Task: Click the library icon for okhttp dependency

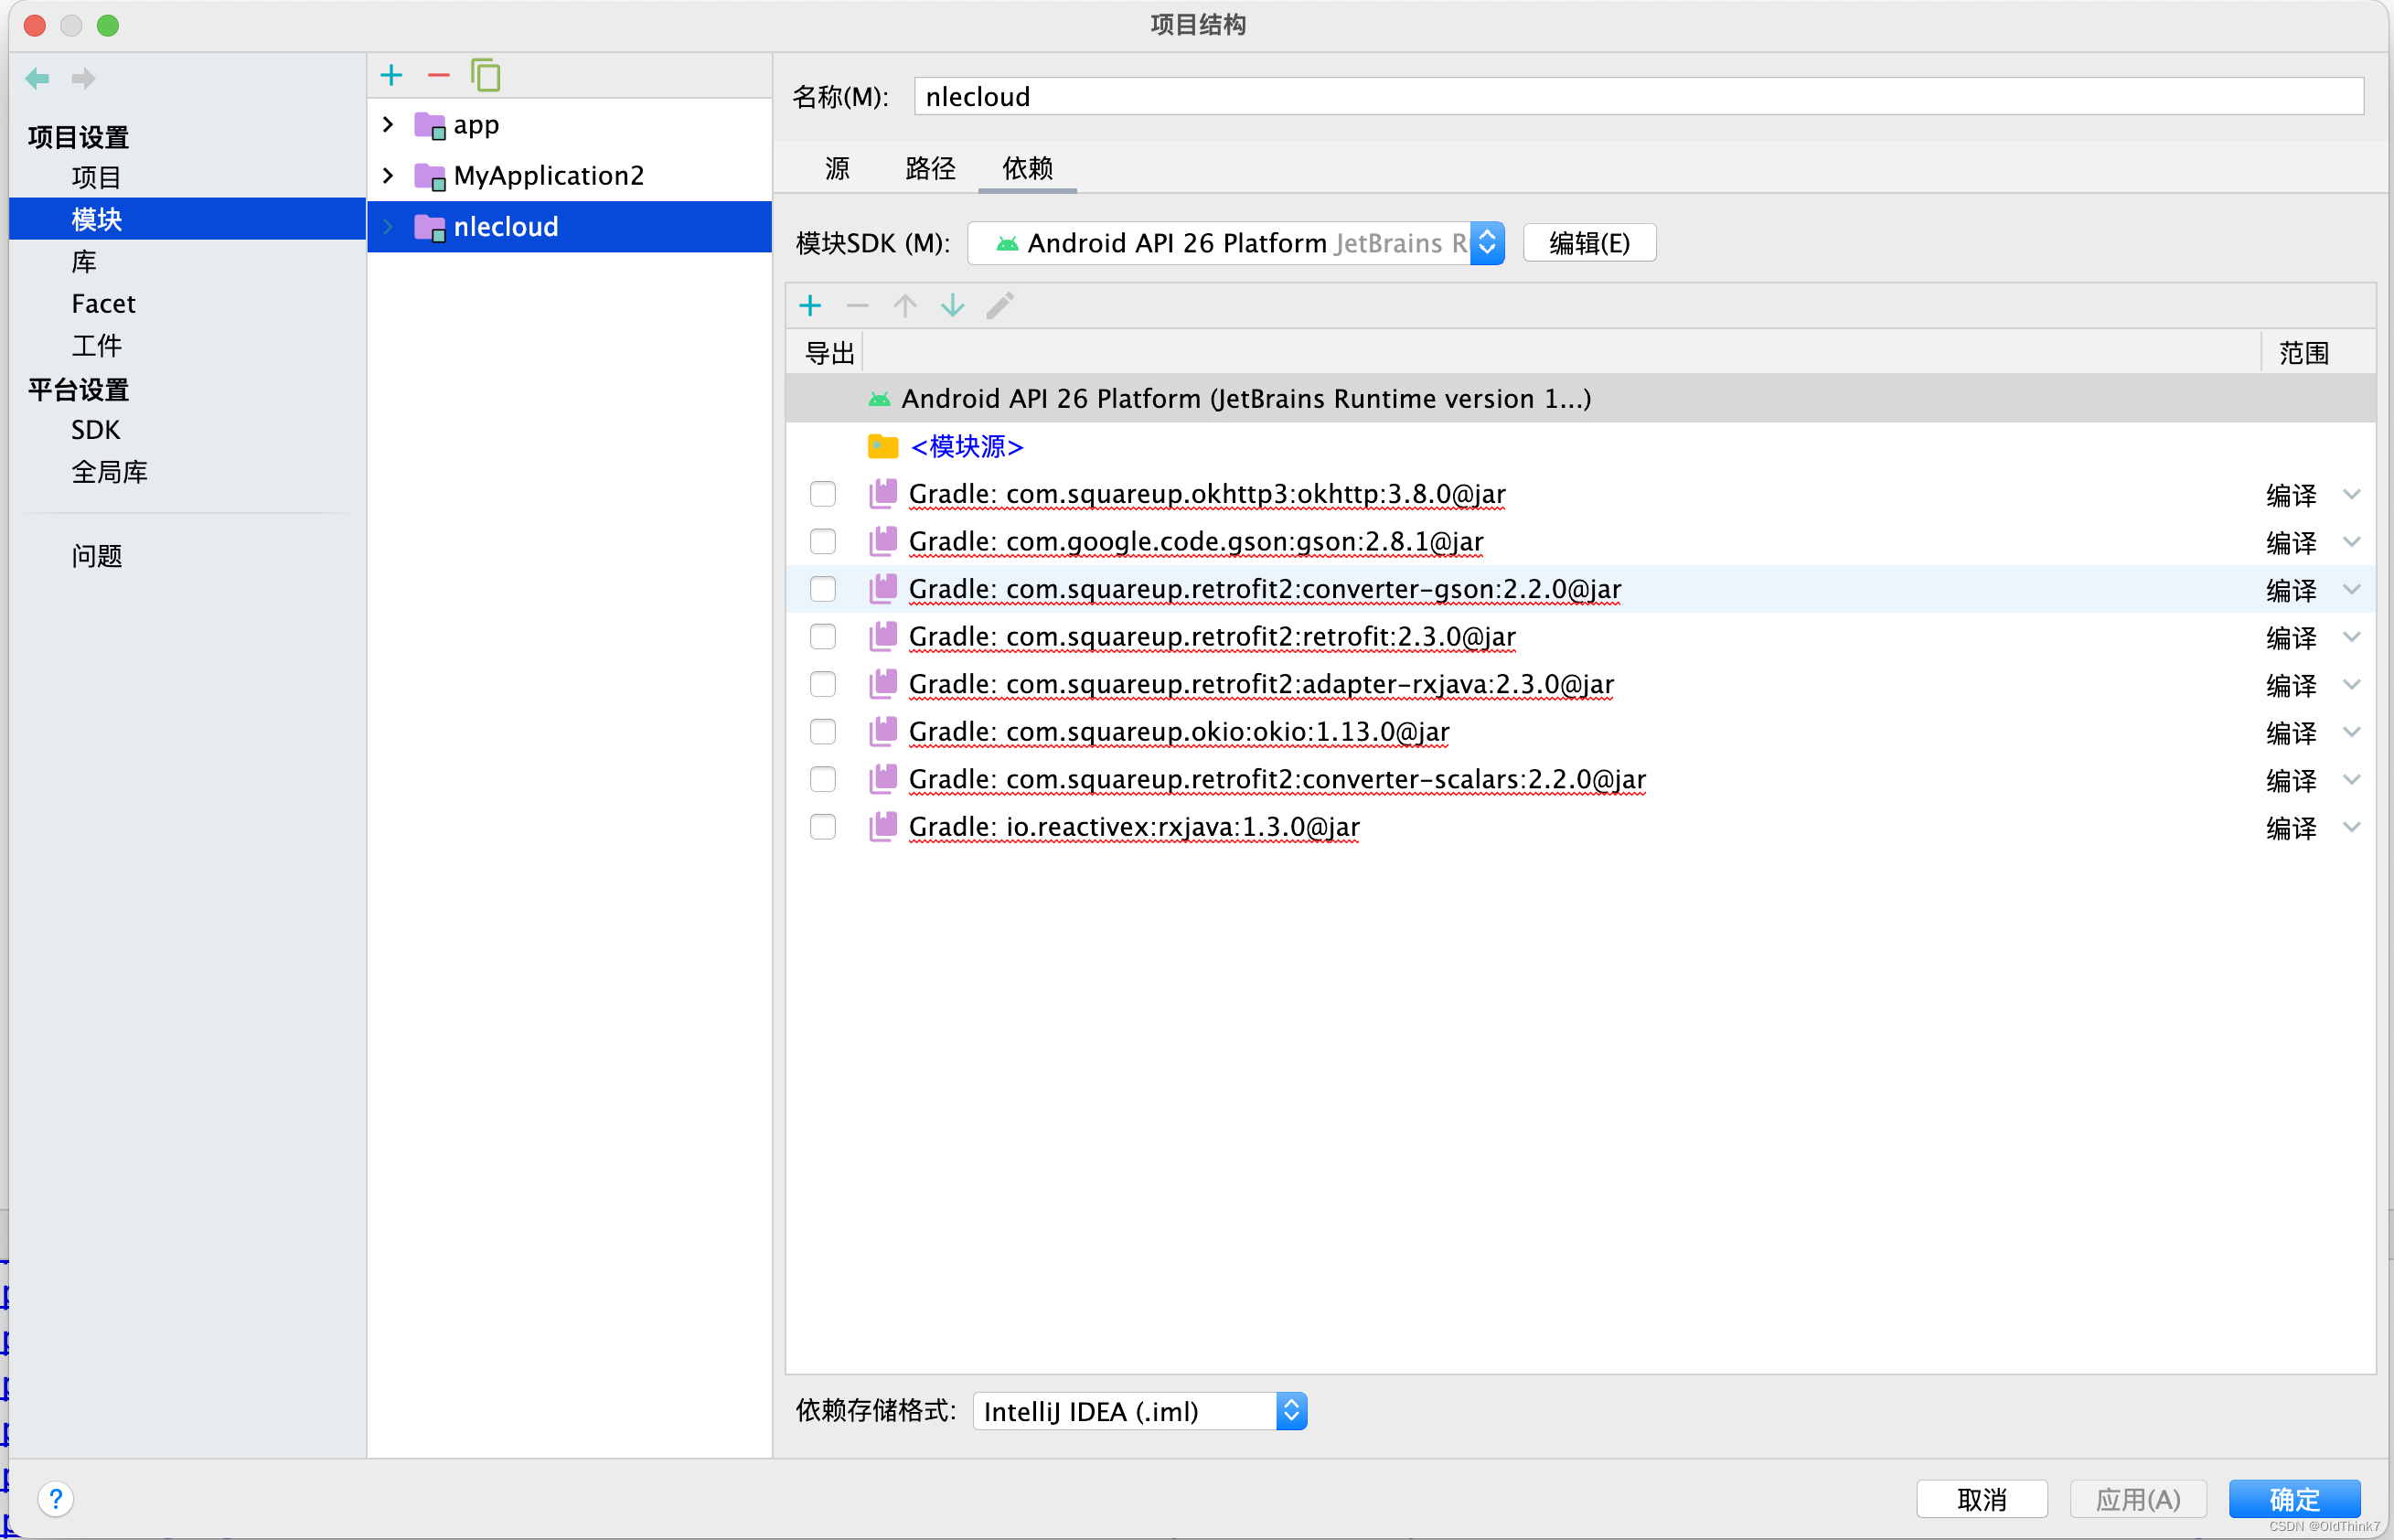Action: [x=882, y=493]
